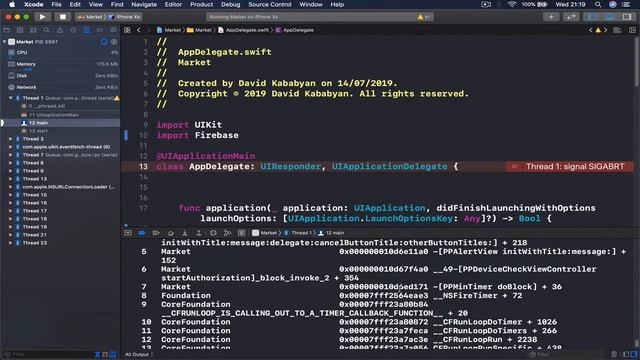
Task: Open the report navigator icon
Action: (x=113, y=30)
